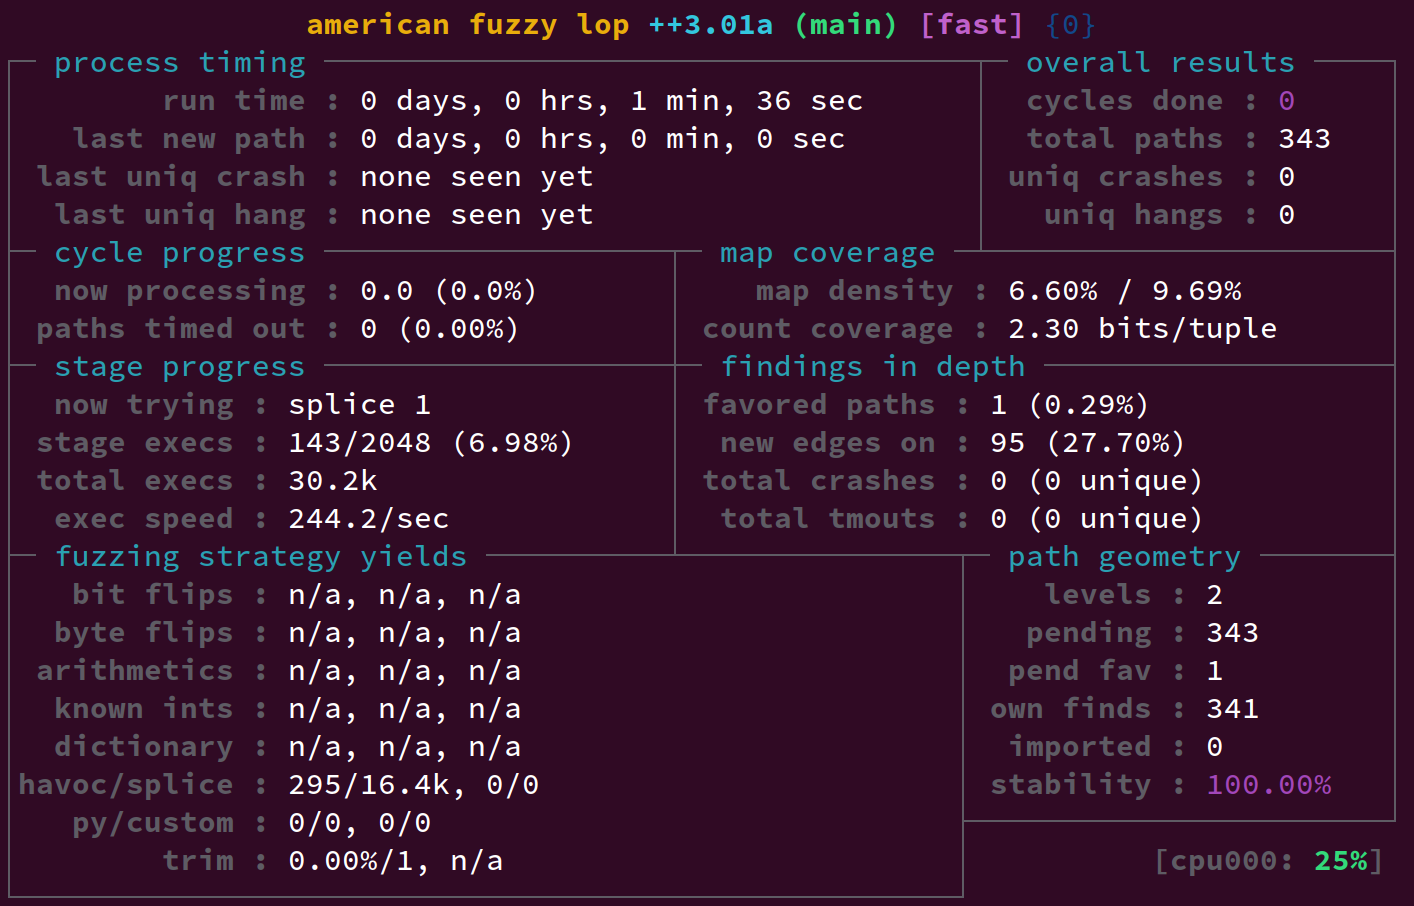Click the 'byte flips' row label
Screen dimensions: 1414x906
click(x=144, y=633)
